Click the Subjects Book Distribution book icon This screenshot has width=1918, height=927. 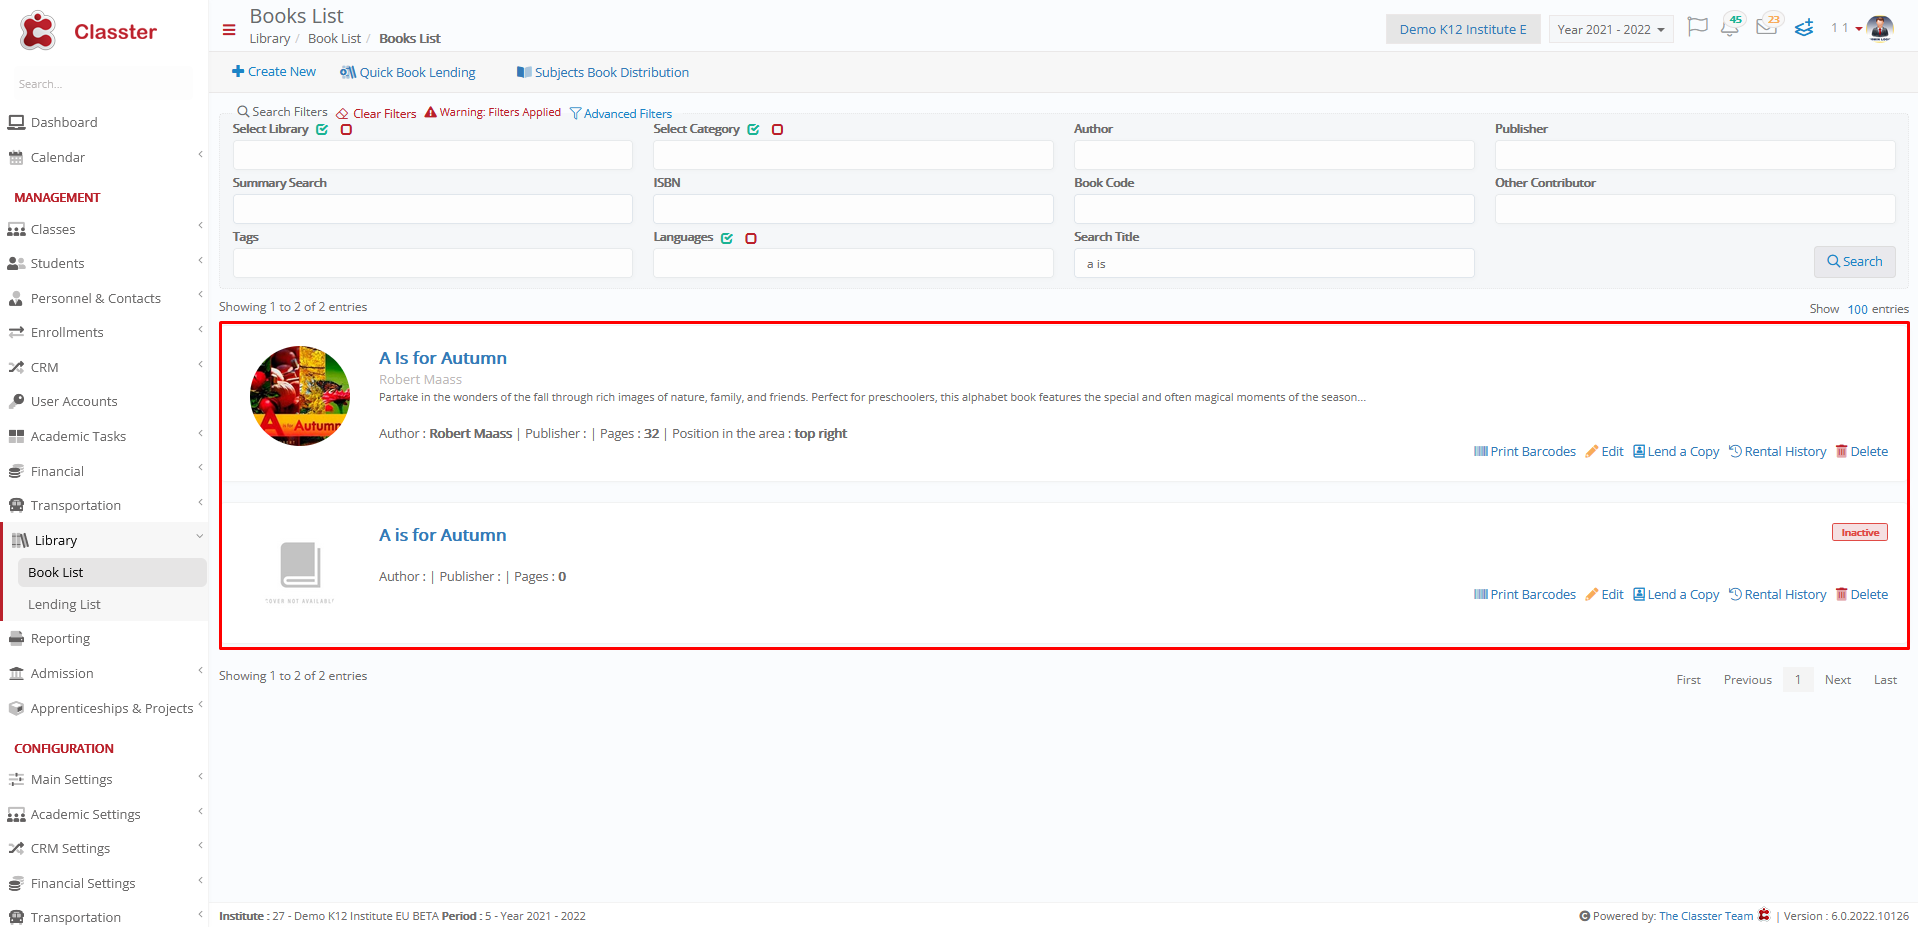coord(524,72)
